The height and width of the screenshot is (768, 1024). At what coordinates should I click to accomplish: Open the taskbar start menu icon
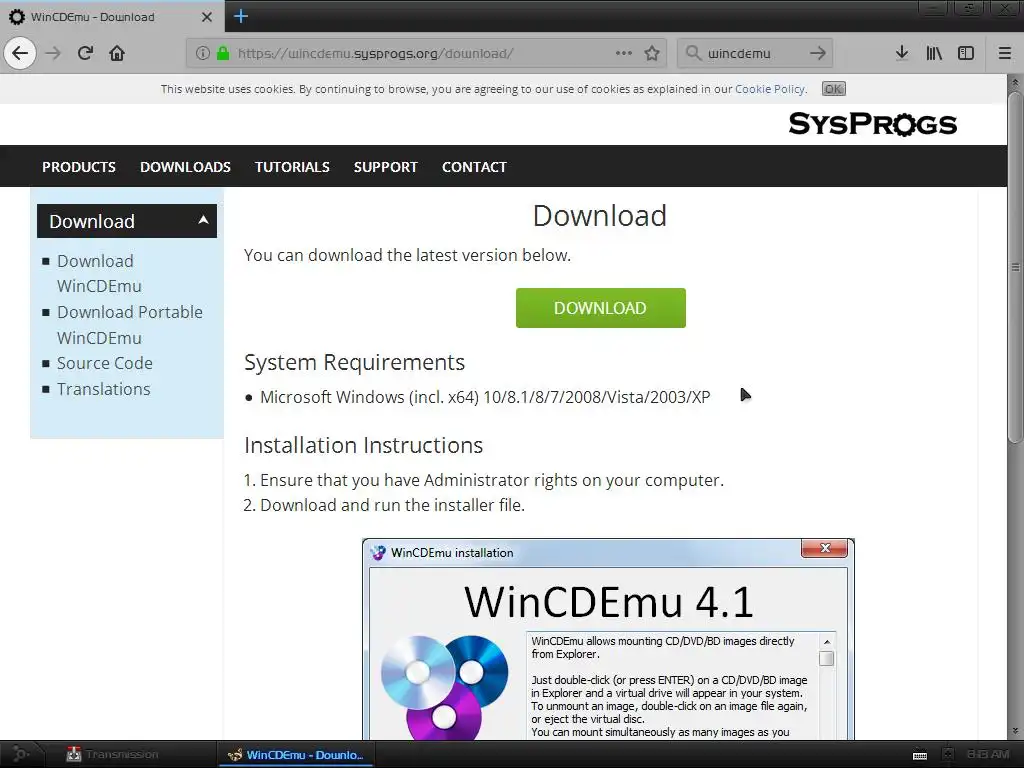coord(20,754)
